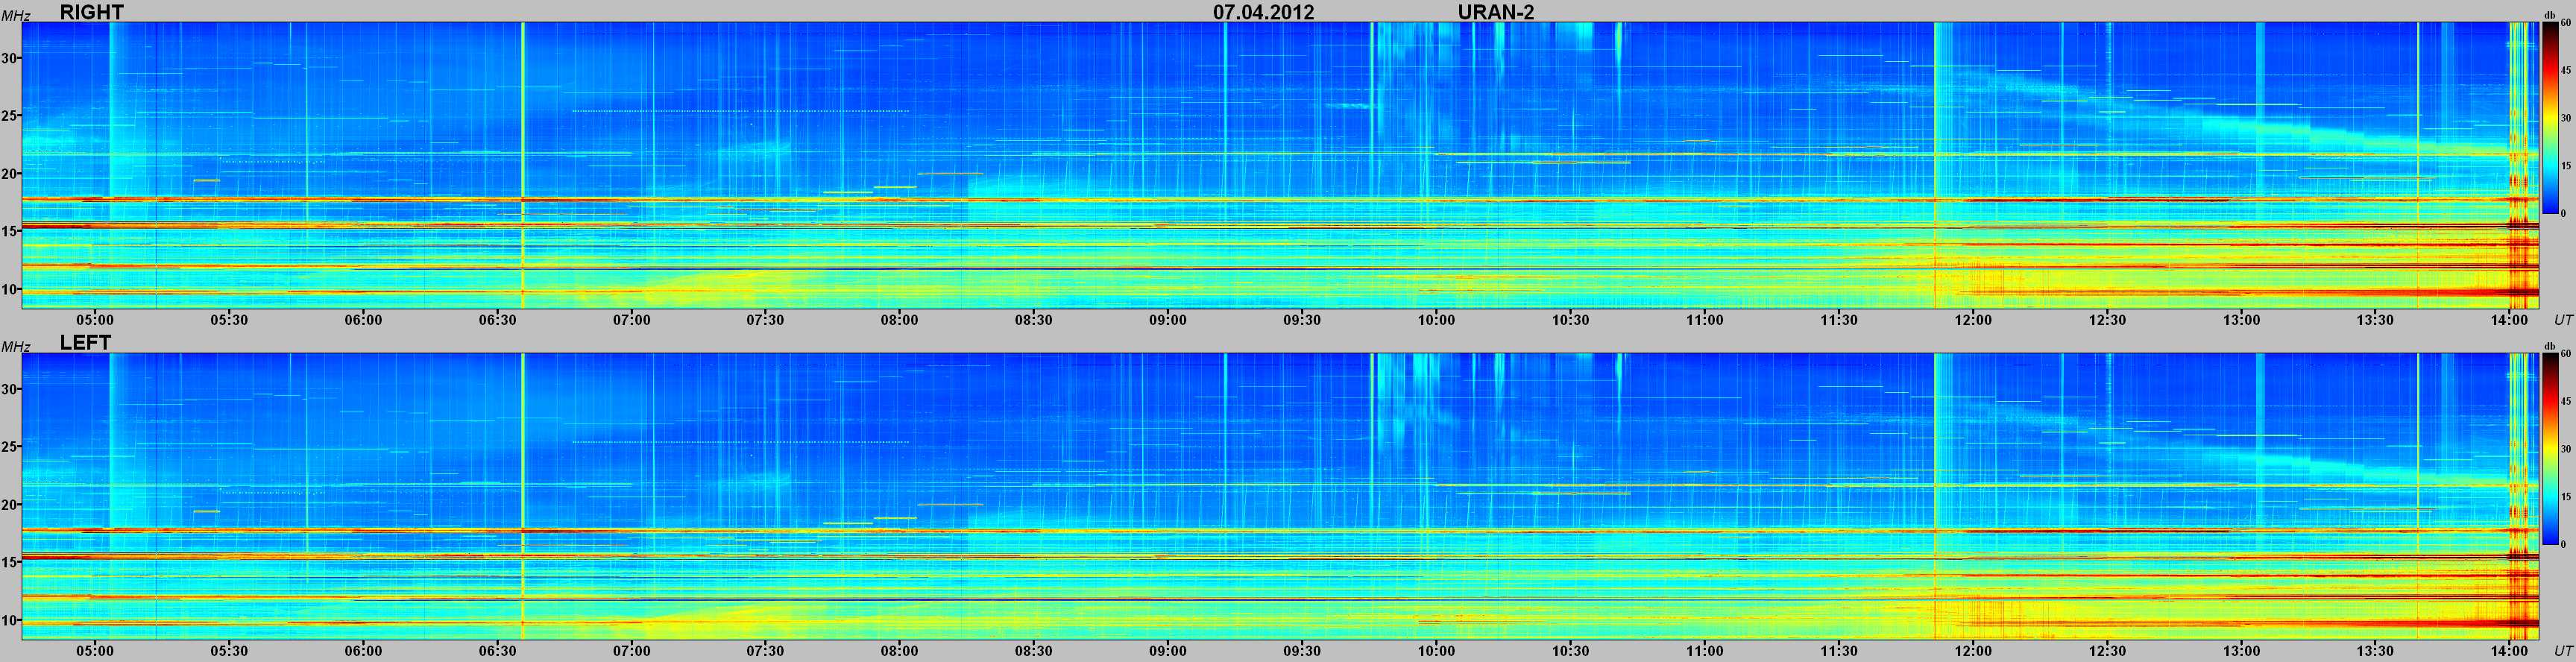Viewport: 2576px width, 662px height.
Task: Click the 10 MHz tick on LEFT panel
Action: (10, 621)
